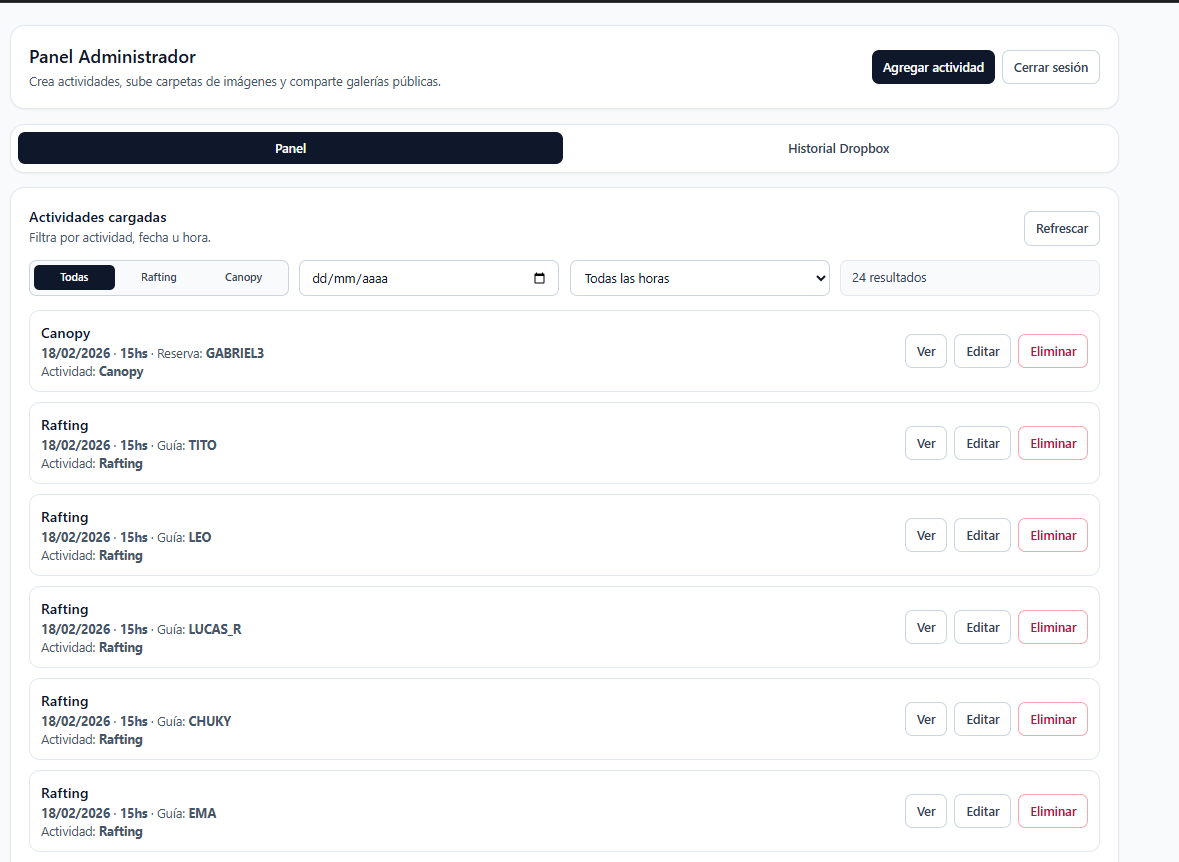The width and height of the screenshot is (1179, 862).
Task: Open the calendar picker icon in date field
Action: [539, 278]
